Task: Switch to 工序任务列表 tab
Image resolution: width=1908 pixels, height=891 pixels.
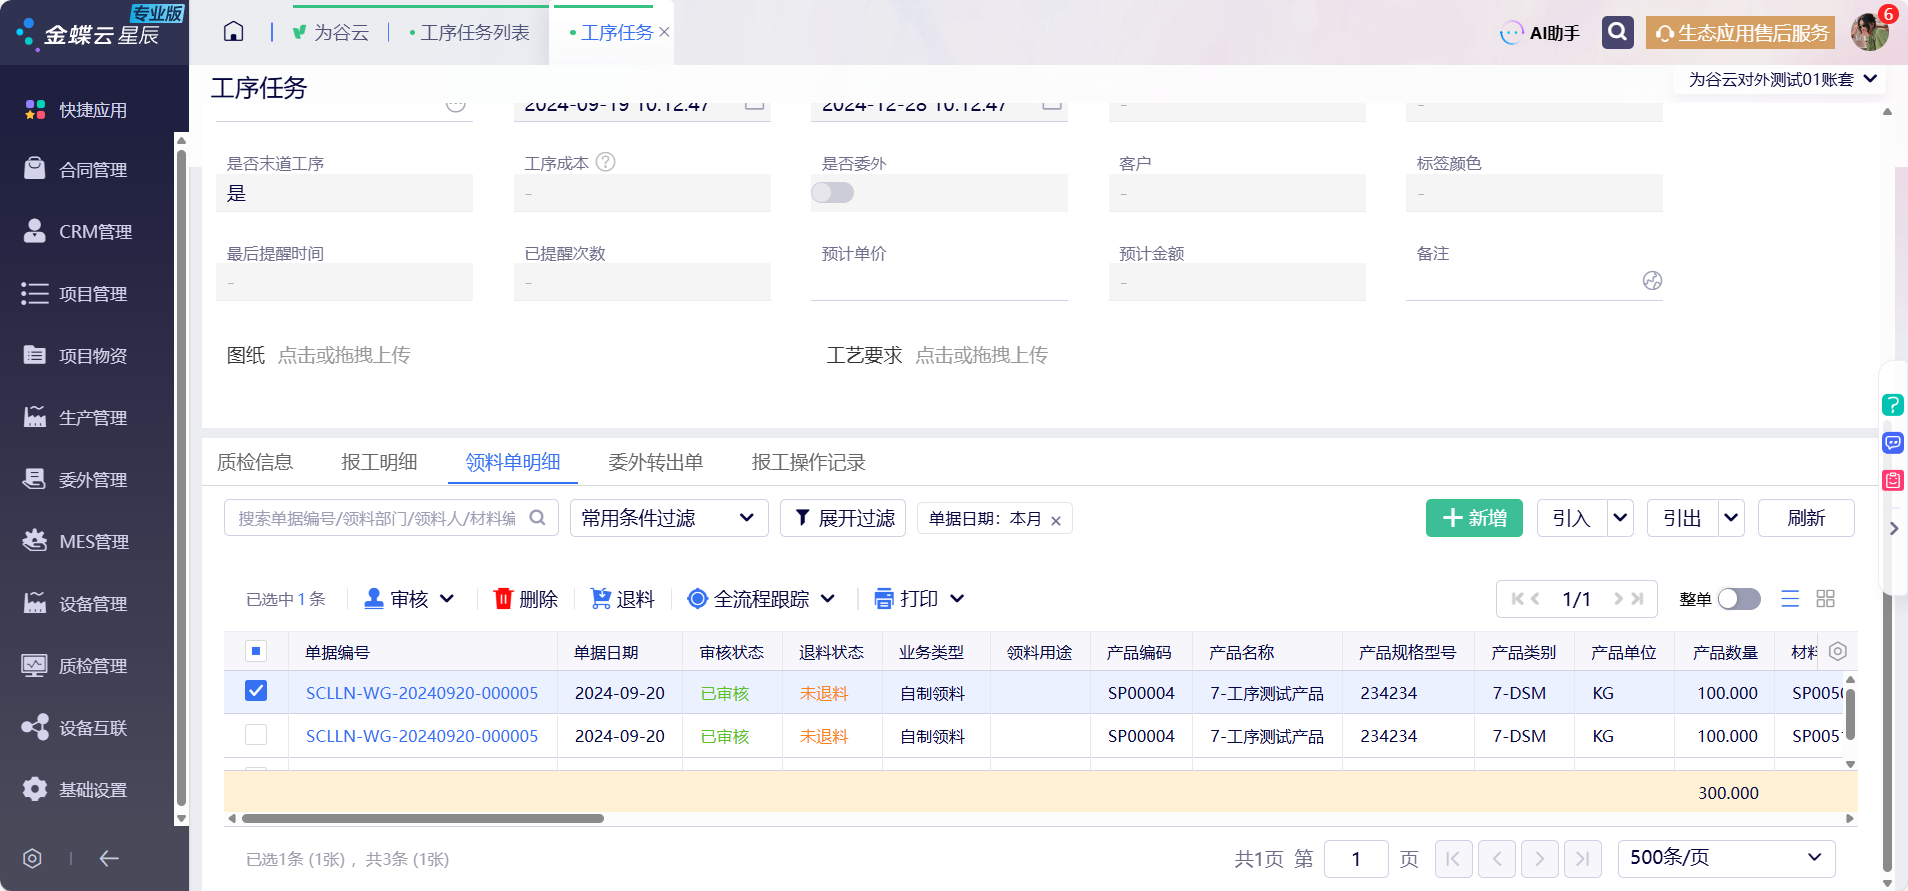Action: (x=469, y=33)
